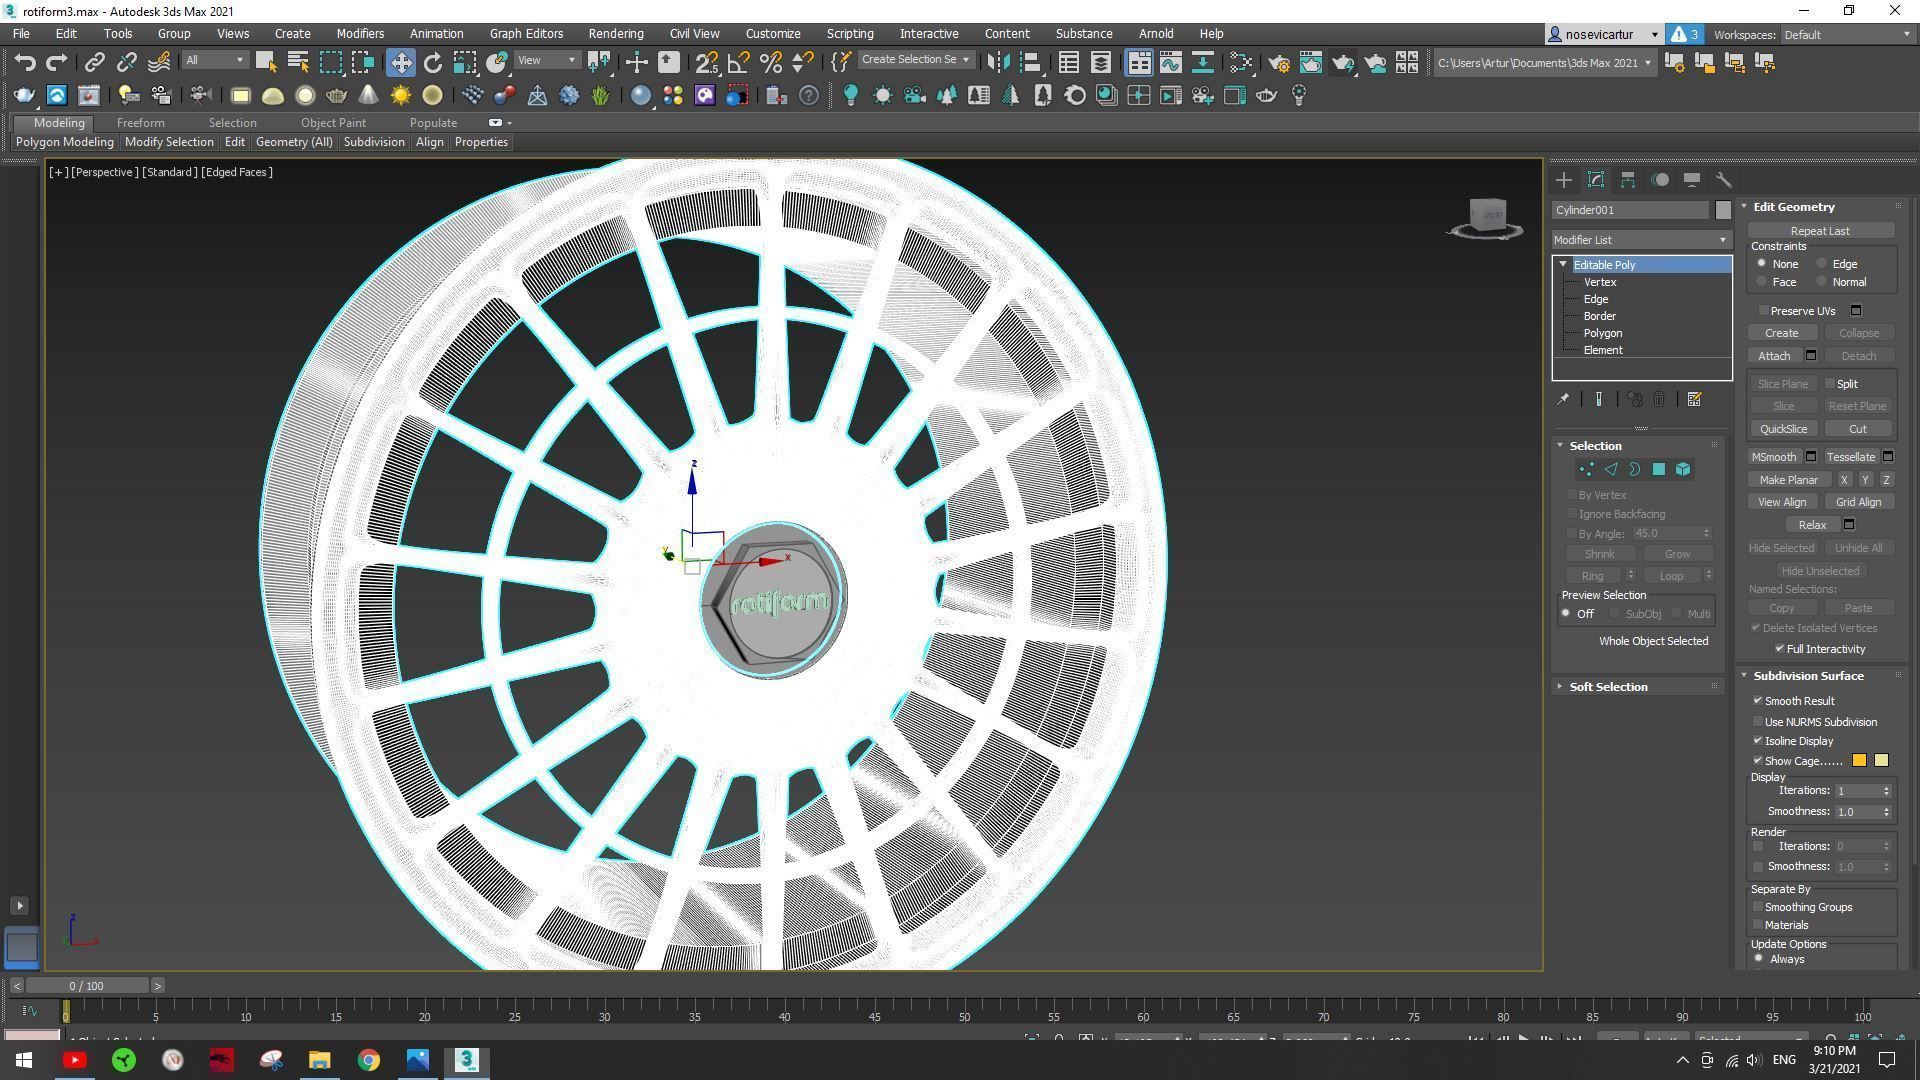This screenshot has height=1080, width=1920.
Task: Activate the Bind to Space Warp tool
Action: point(159,62)
